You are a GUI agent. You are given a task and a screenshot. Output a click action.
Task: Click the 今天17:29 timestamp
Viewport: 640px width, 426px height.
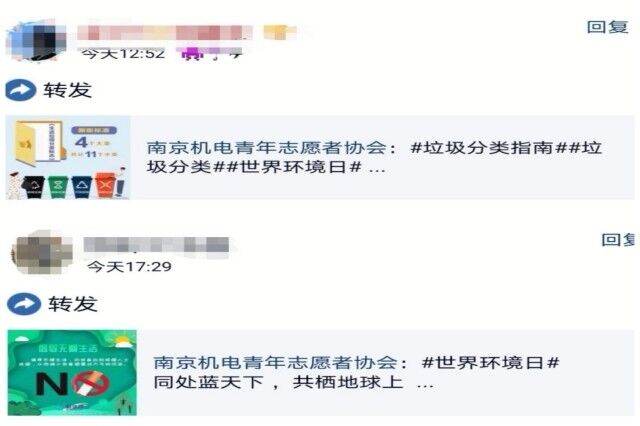[129, 267]
